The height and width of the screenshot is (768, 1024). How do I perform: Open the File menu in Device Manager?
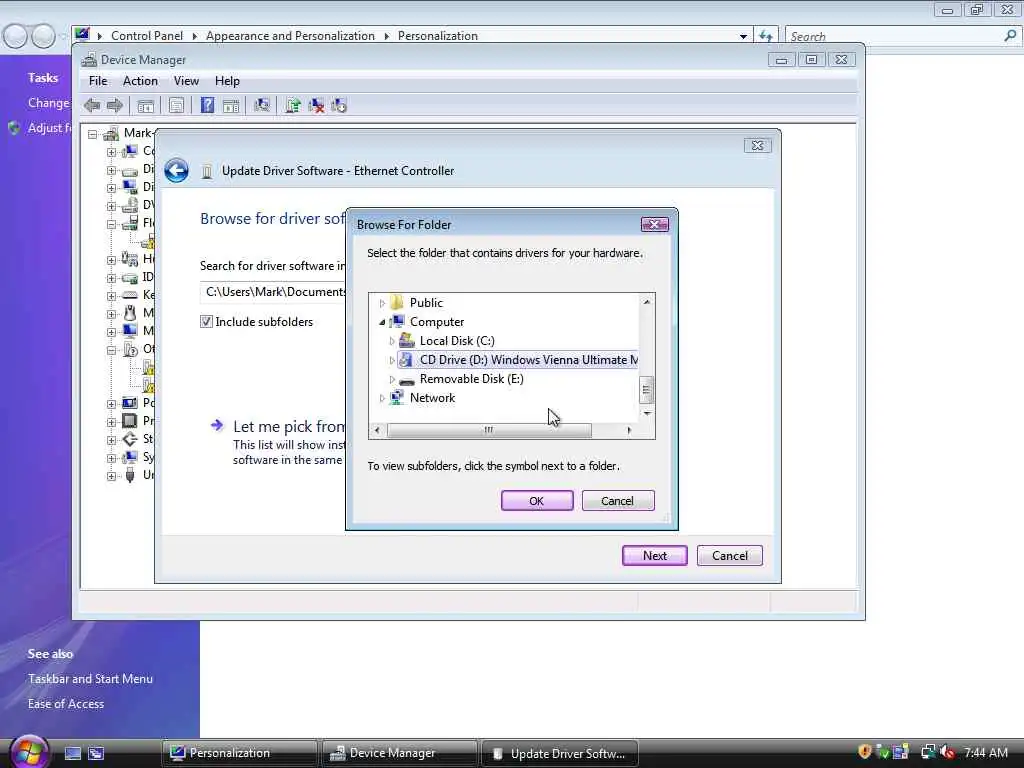[98, 81]
